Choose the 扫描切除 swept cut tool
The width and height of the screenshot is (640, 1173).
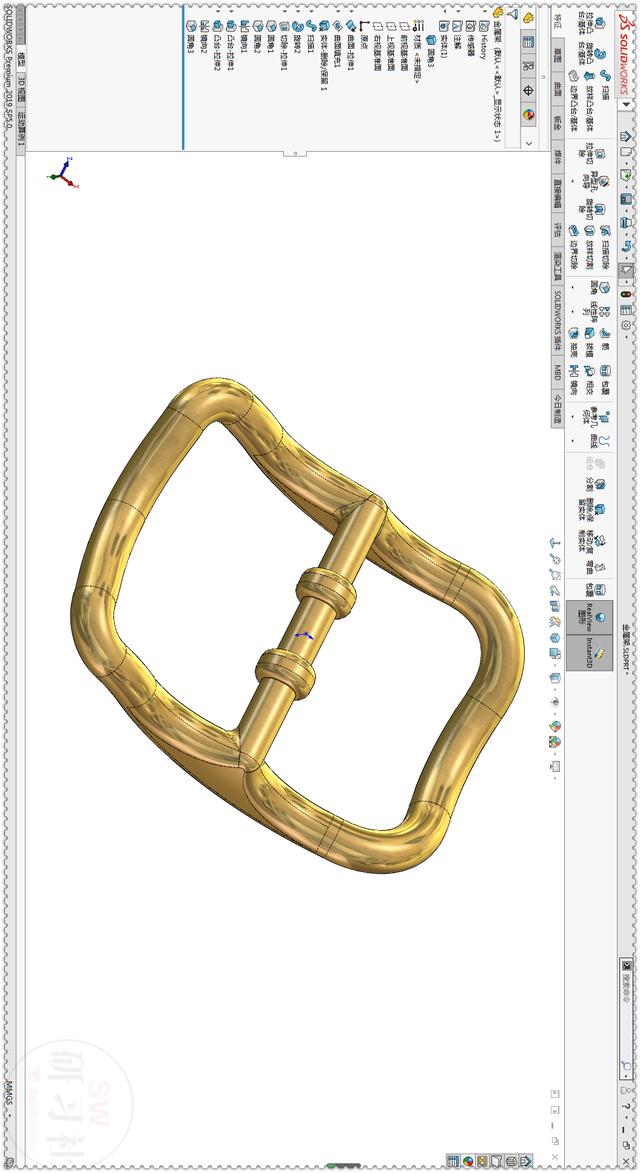[x=606, y=245]
